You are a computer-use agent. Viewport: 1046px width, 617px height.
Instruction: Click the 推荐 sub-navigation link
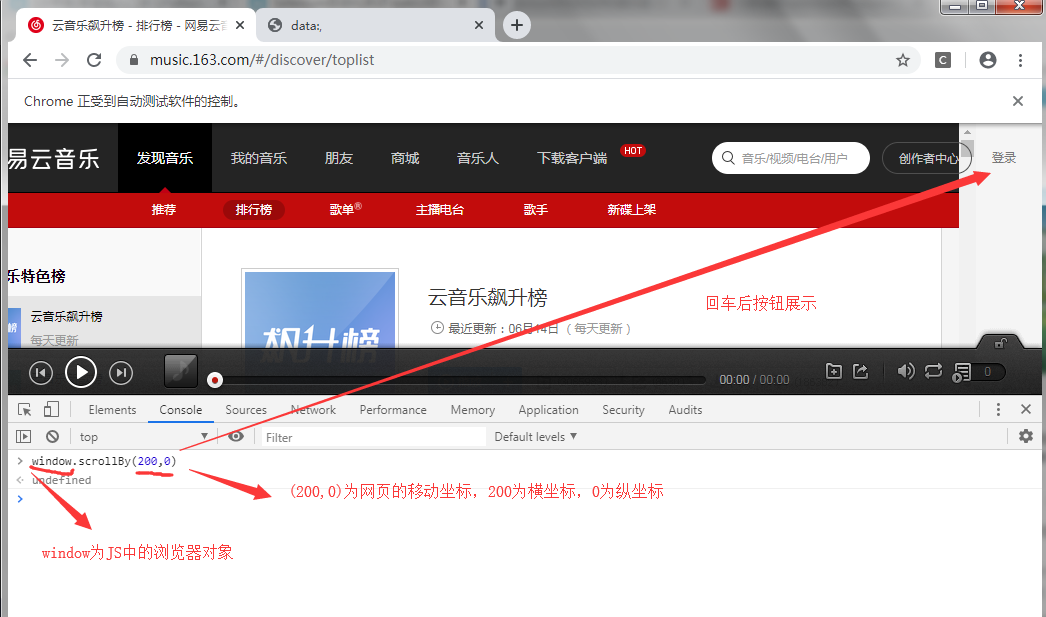163,209
